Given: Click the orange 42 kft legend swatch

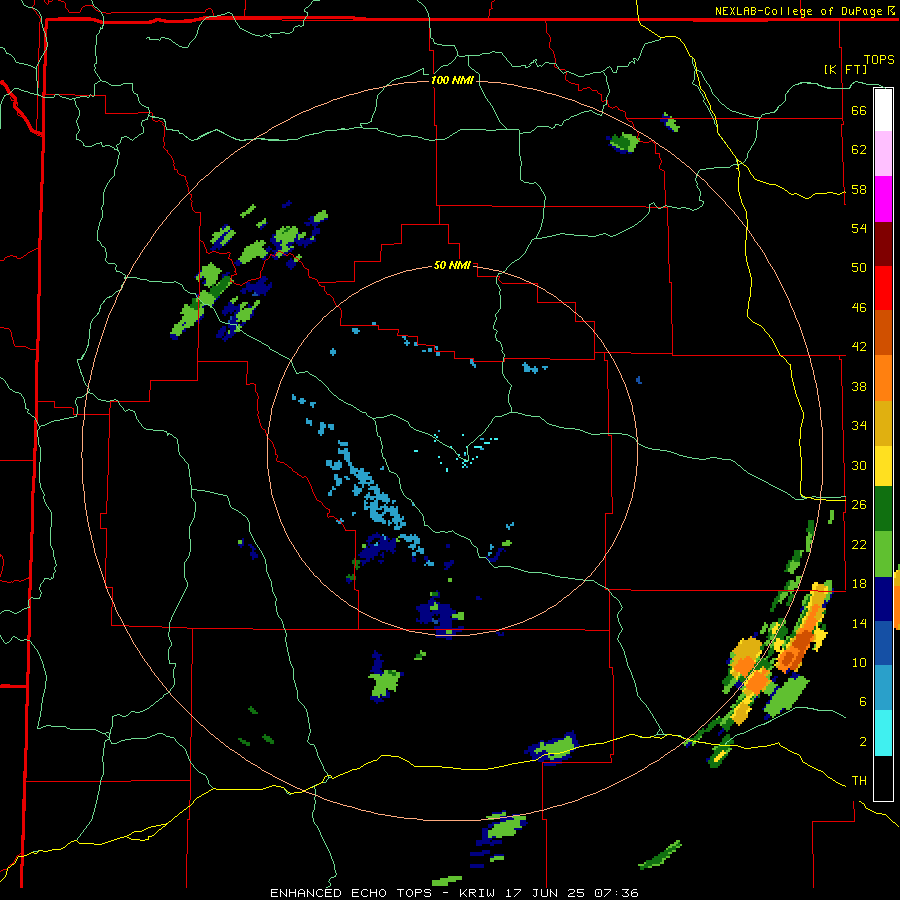Looking at the screenshot, I should point(883,378).
